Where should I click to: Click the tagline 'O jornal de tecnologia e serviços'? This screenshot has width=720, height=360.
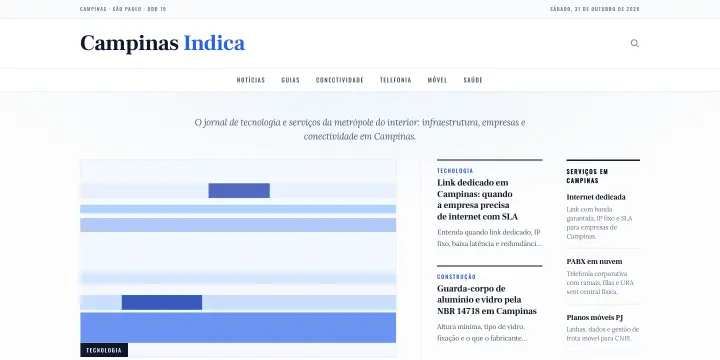click(360, 129)
